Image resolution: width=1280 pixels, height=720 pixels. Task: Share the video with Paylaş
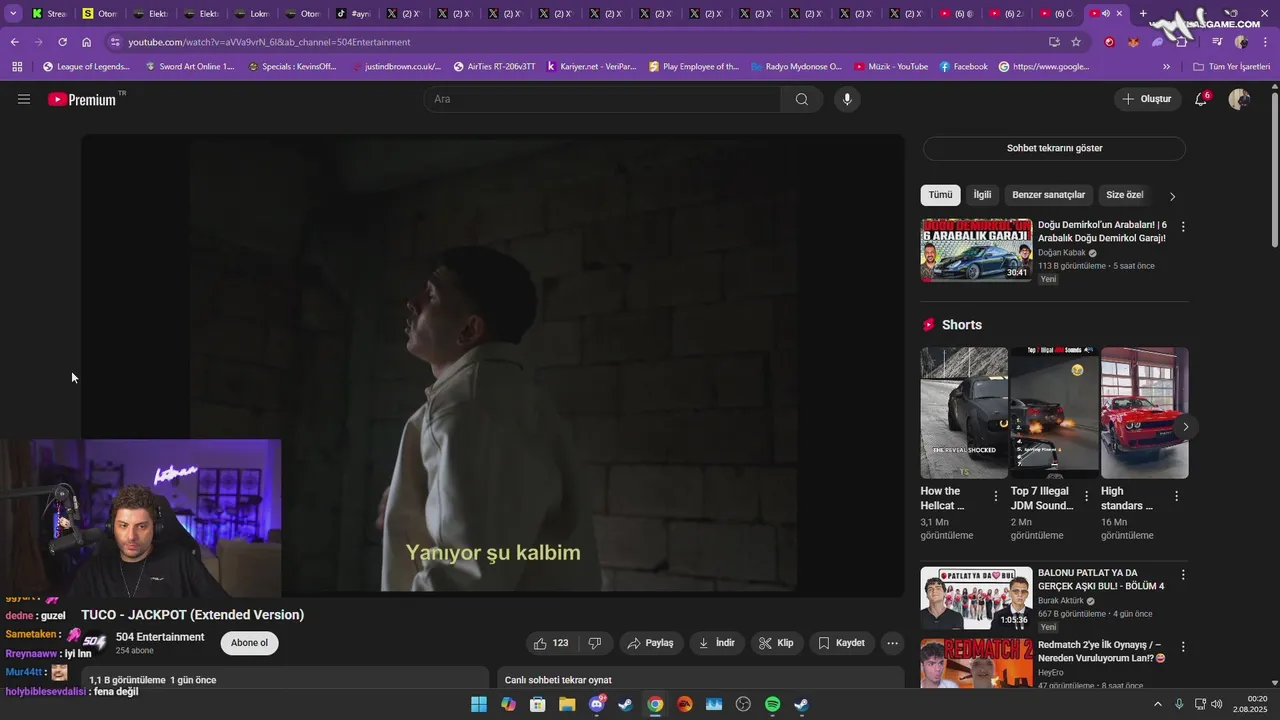point(650,643)
